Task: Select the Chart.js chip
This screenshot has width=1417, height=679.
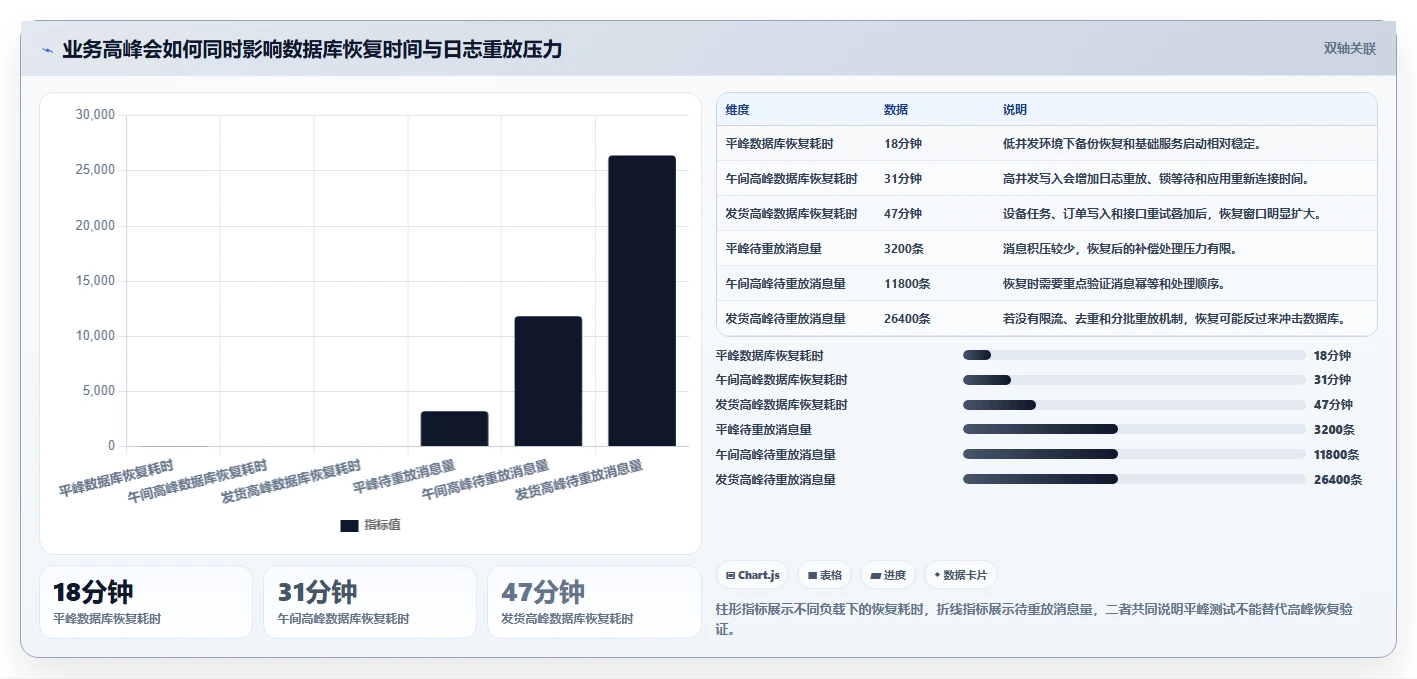Action: [752, 575]
